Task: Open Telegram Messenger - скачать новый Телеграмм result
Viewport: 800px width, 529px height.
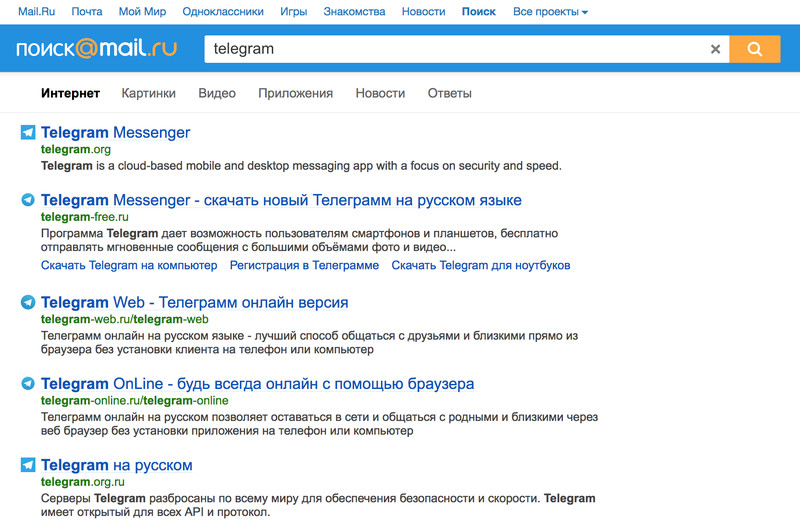Action: tap(281, 200)
